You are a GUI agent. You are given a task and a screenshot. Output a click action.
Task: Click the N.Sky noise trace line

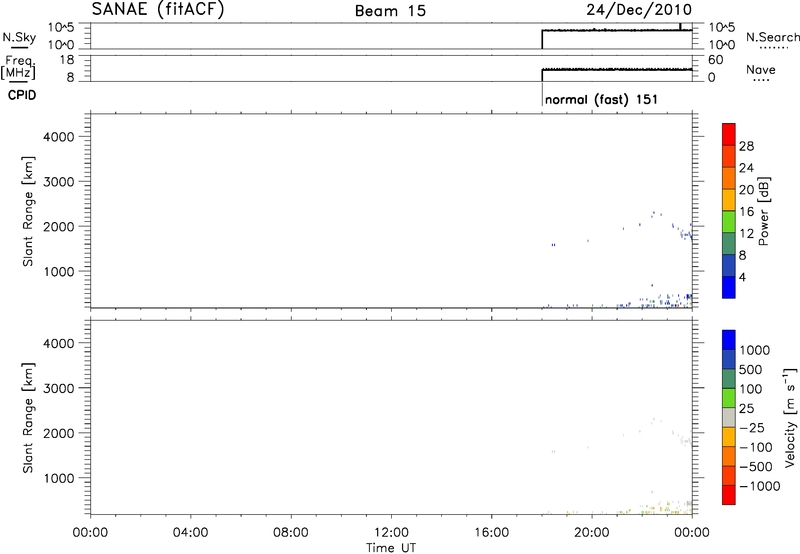(x=616, y=31)
